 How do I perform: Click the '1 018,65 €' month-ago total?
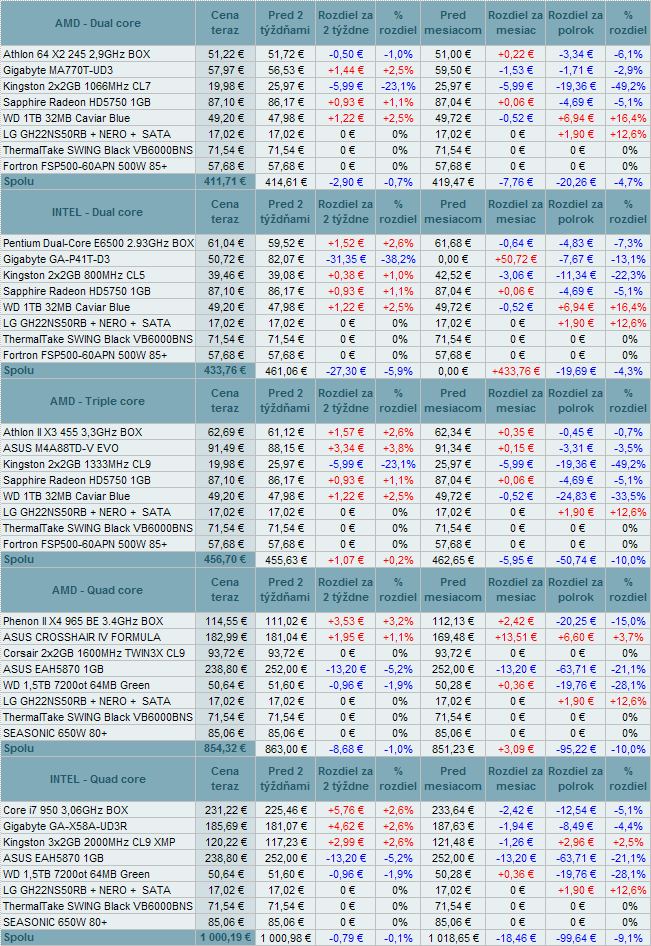pyautogui.click(x=453, y=938)
